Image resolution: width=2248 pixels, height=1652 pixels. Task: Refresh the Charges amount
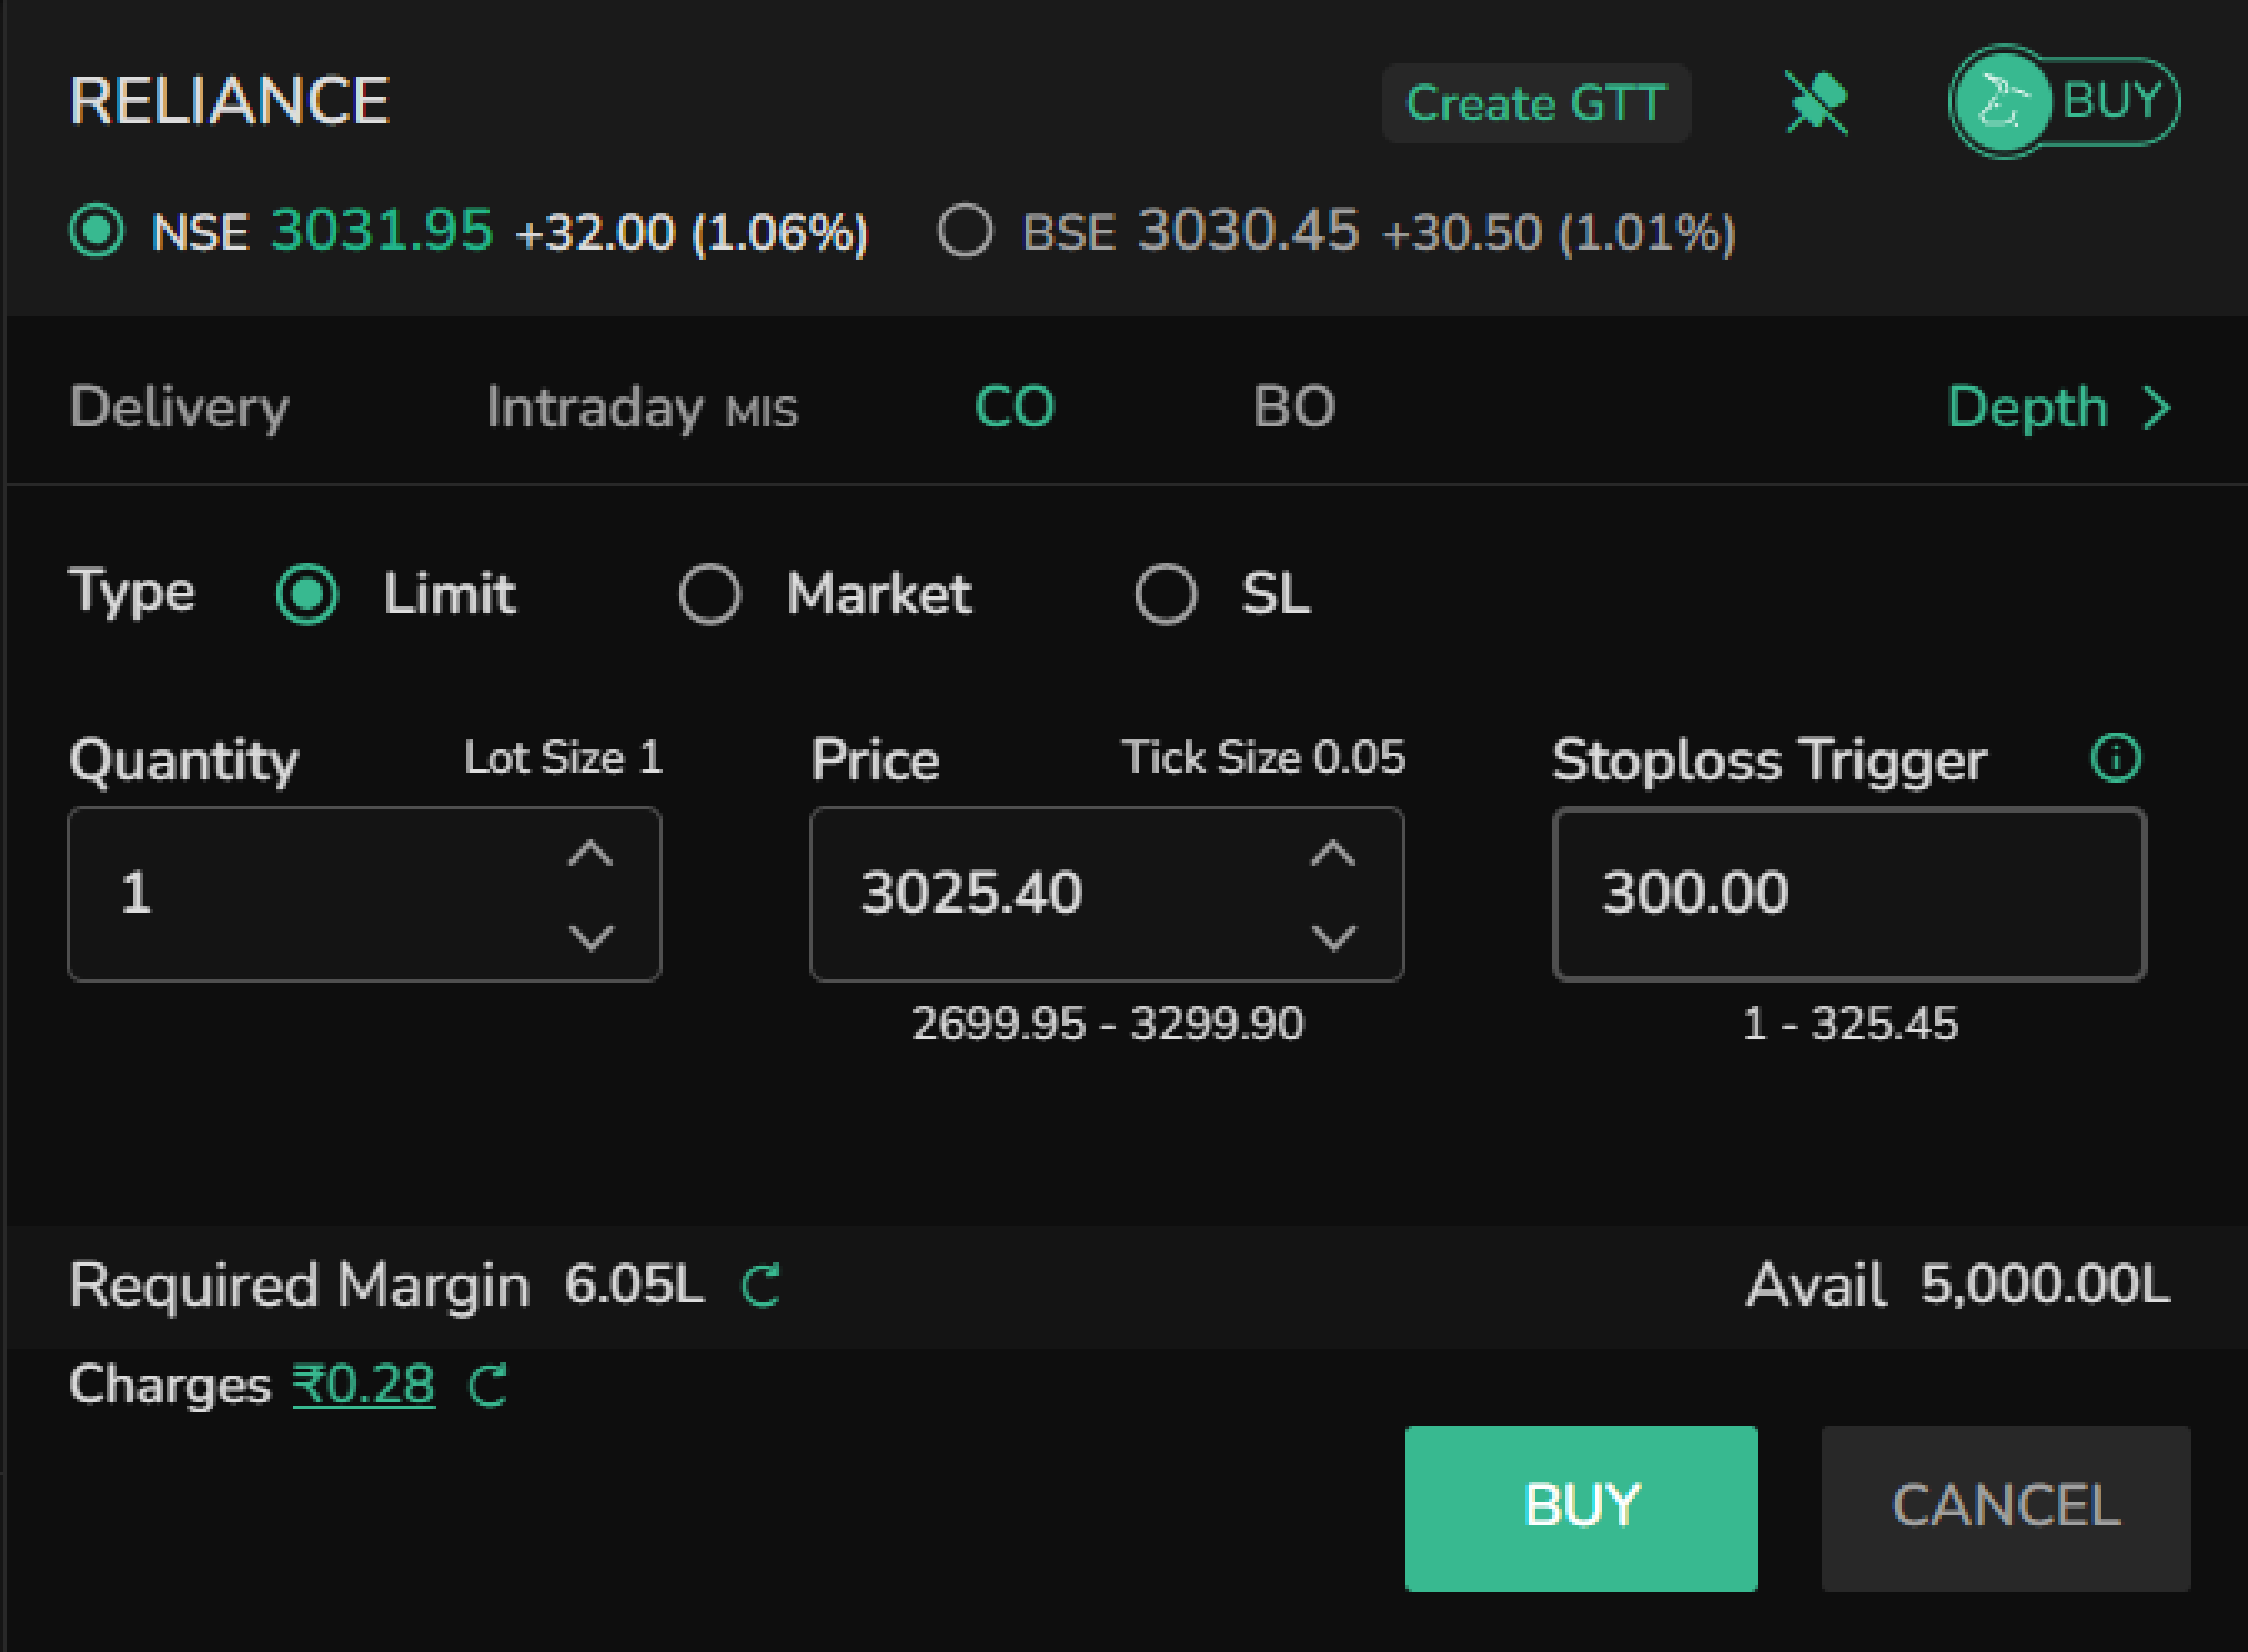coord(489,1385)
